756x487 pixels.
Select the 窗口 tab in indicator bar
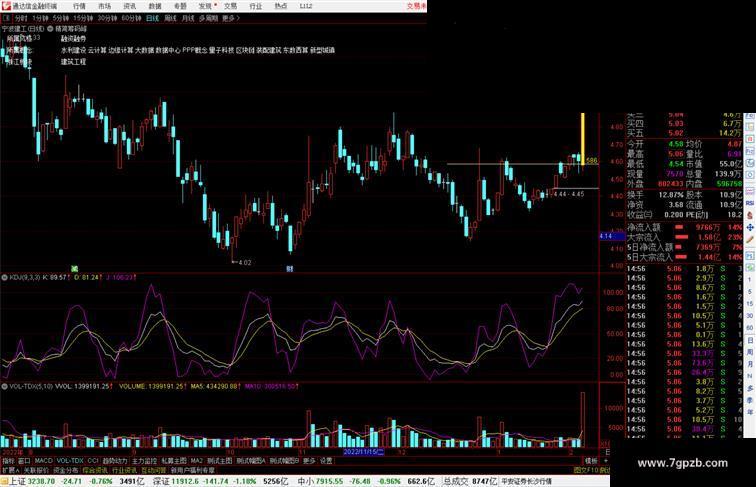click(24, 461)
